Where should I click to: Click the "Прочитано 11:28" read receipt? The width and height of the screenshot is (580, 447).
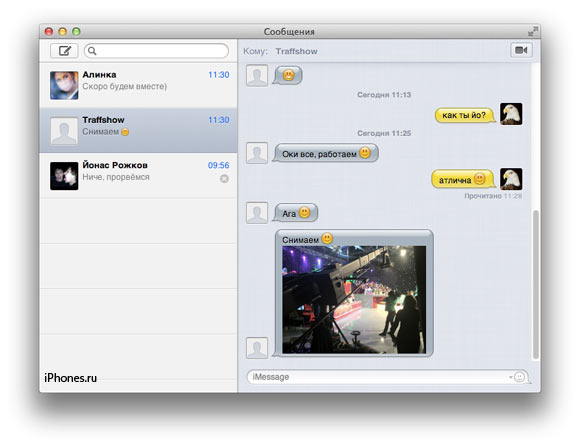(x=493, y=196)
